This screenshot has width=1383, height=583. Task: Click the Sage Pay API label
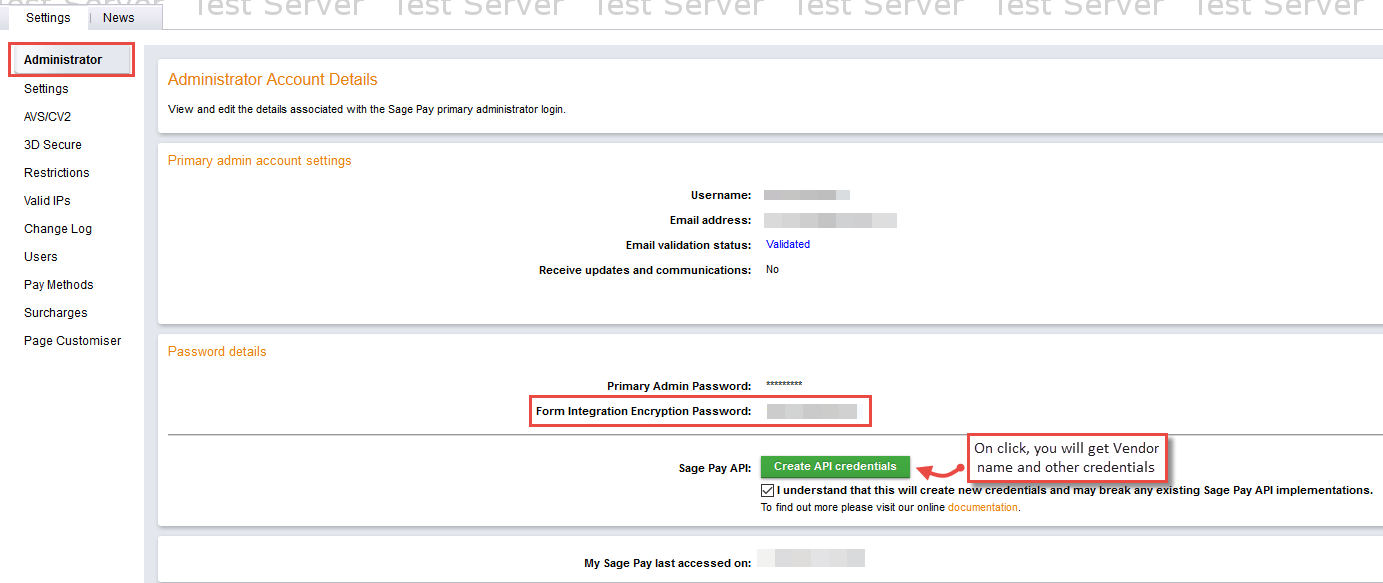point(715,468)
